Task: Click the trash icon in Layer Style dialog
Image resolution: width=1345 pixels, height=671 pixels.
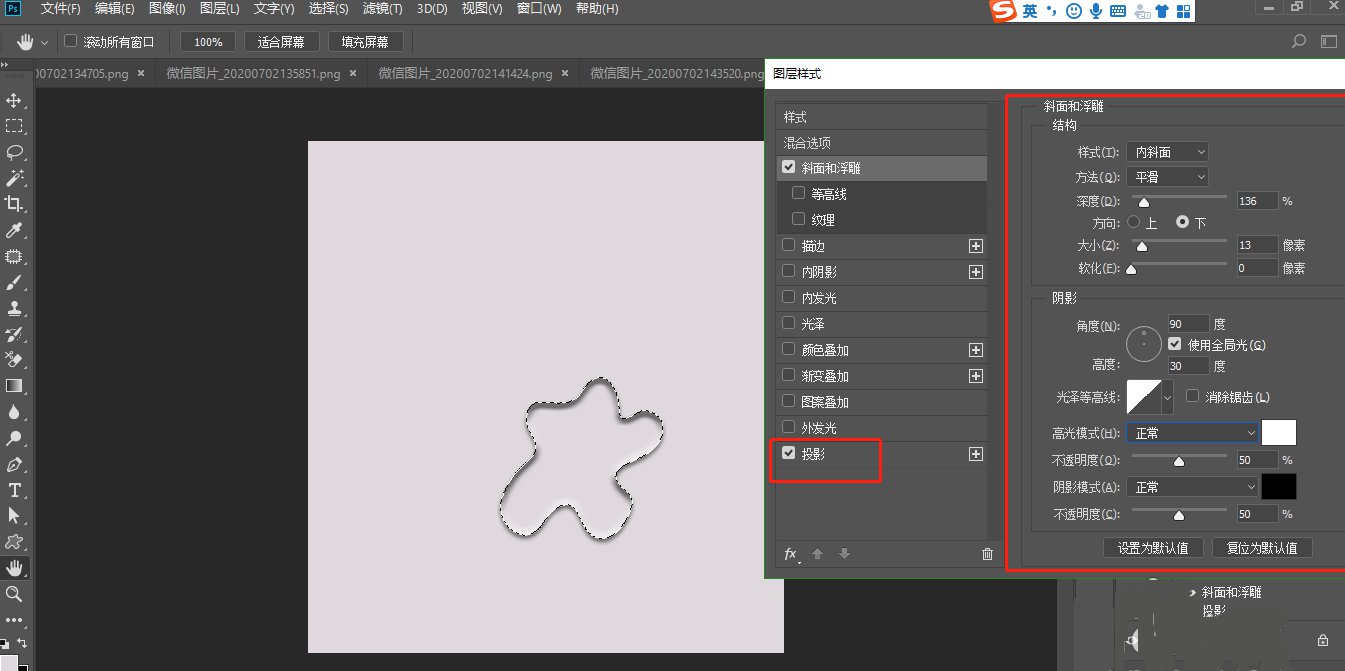Action: (x=988, y=554)
